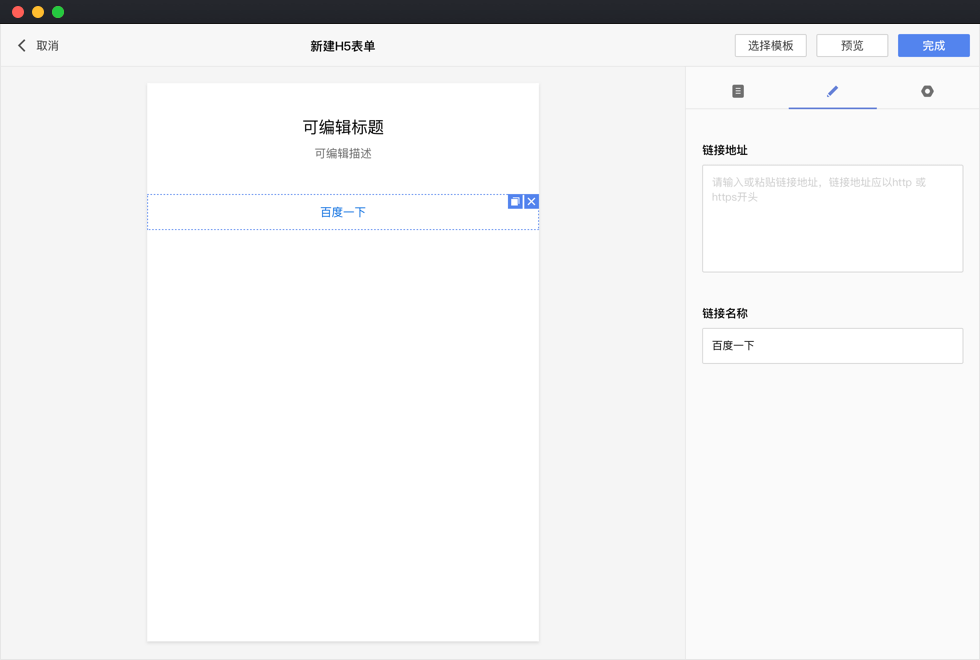Click the yellow macOS minimize button

(38, 12)
